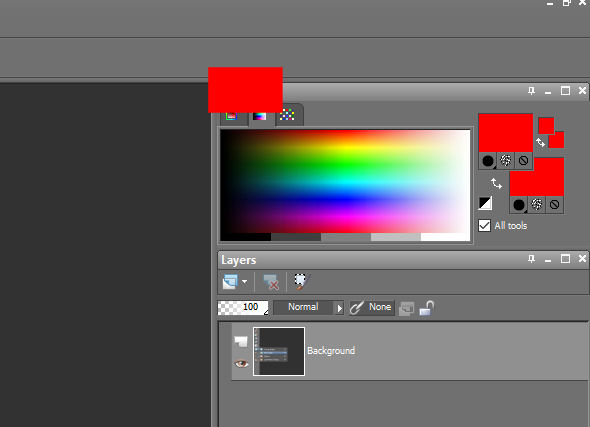Viewport: 590px width, 427px height.
Task: Click the Link set None button
Action: pyautogui.click(x=372, y=307)
